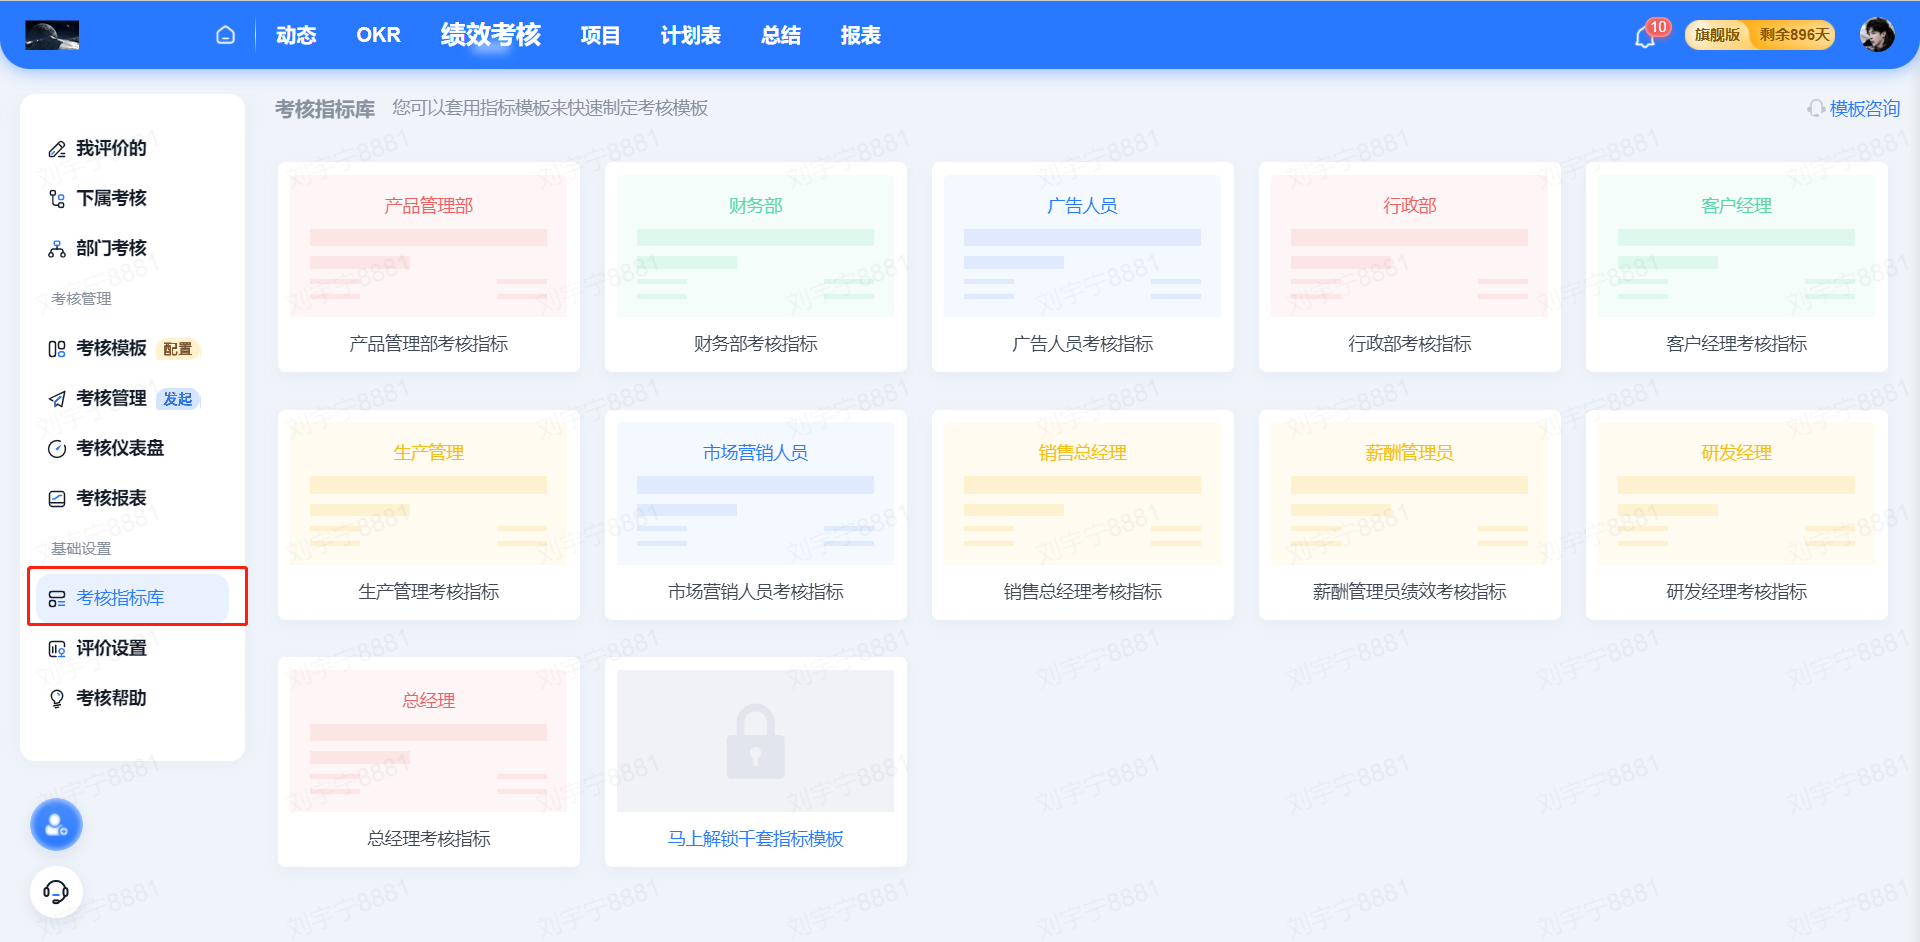This screenshot has height=942, width=1920.
Task: Click the headset customer service button
Action: pyautogui.click(x=56, y=891)
